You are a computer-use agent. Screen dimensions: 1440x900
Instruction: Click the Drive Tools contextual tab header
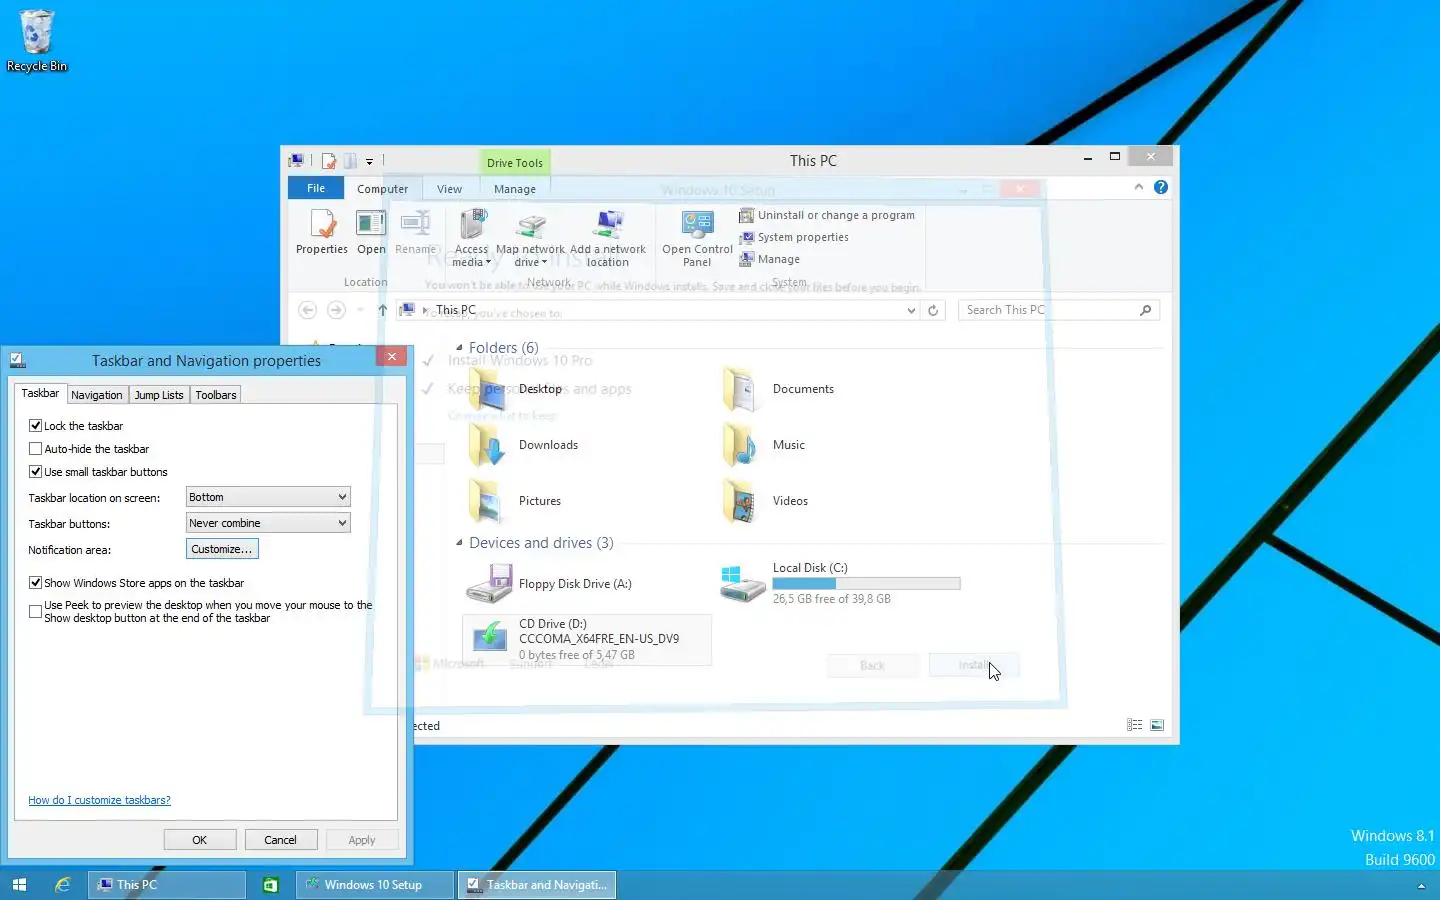pyautogui.click(x=514, y=162)
